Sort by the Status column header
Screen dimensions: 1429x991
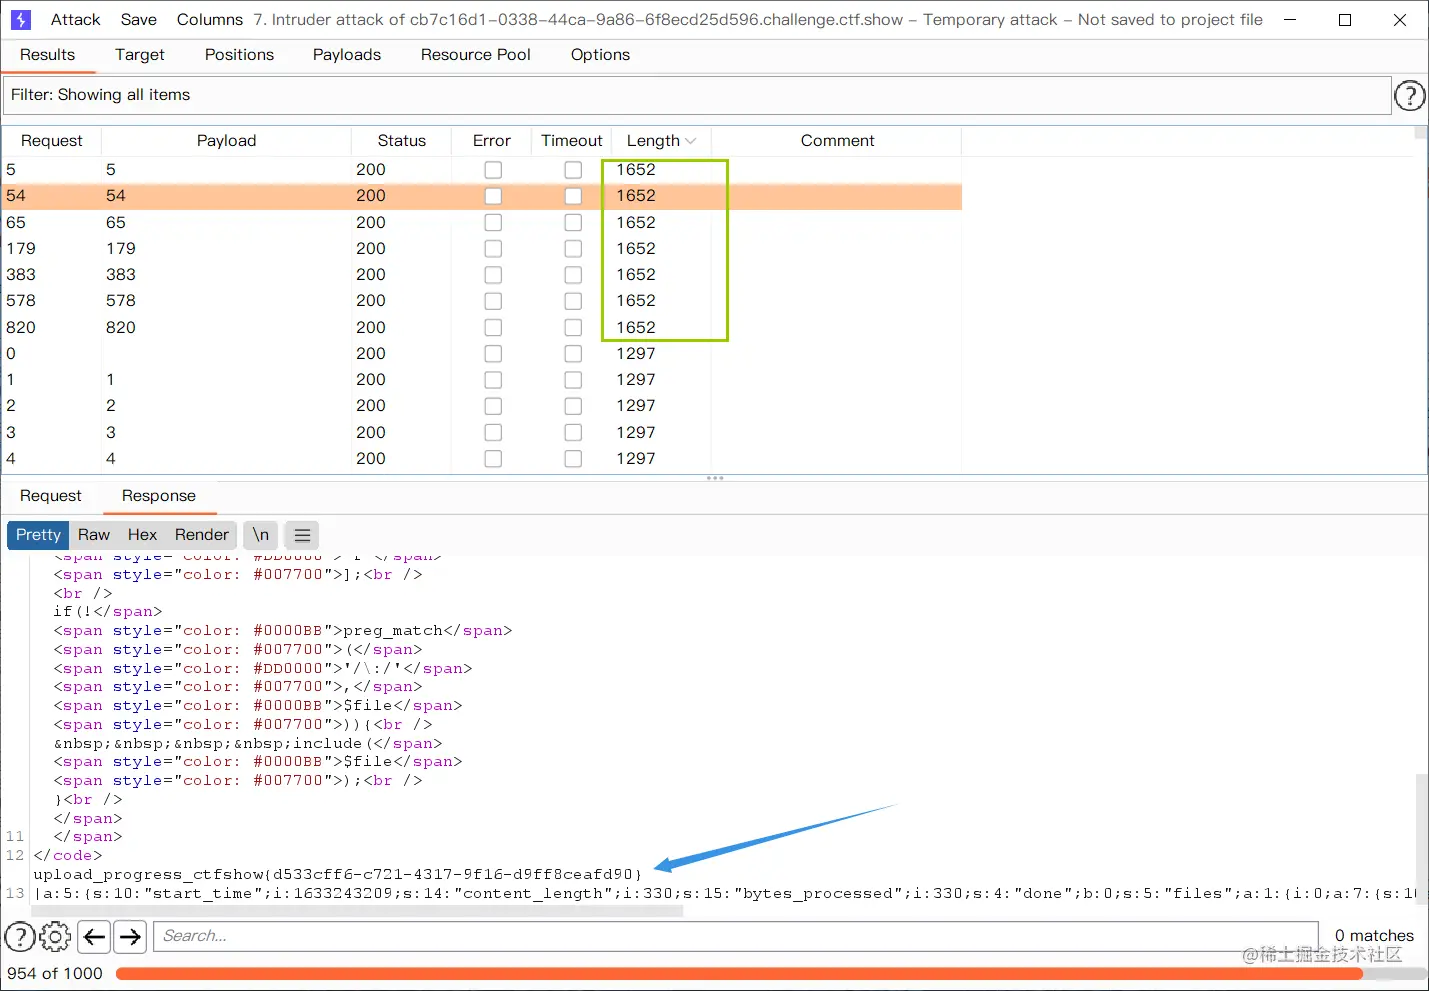click(x=401, y=141)
